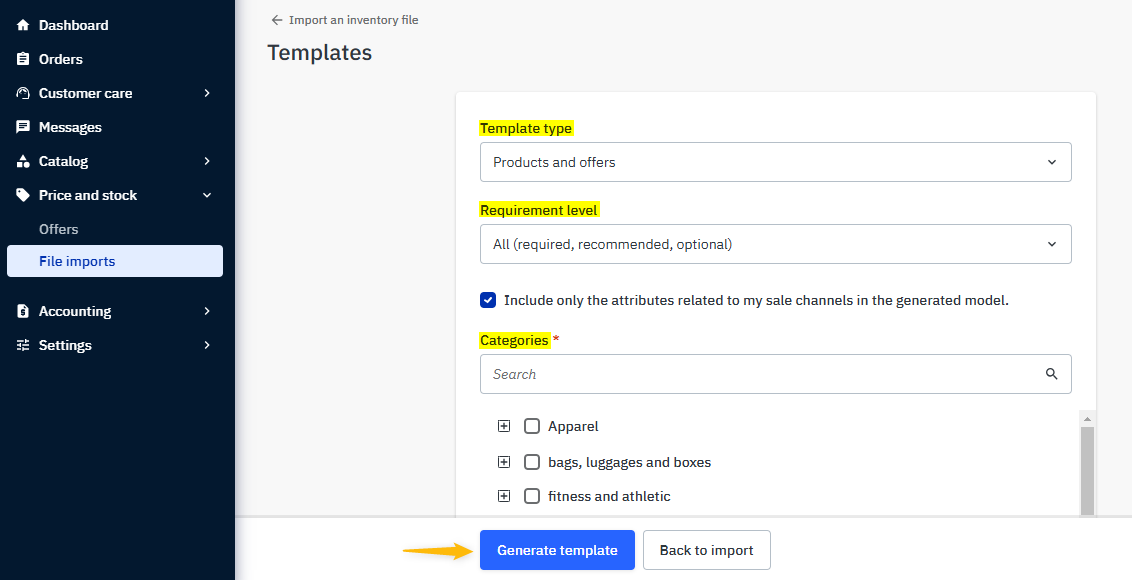This screenshot has height=580, width=1132.
Task: Click the Generate template button
Action: (557, 550)
